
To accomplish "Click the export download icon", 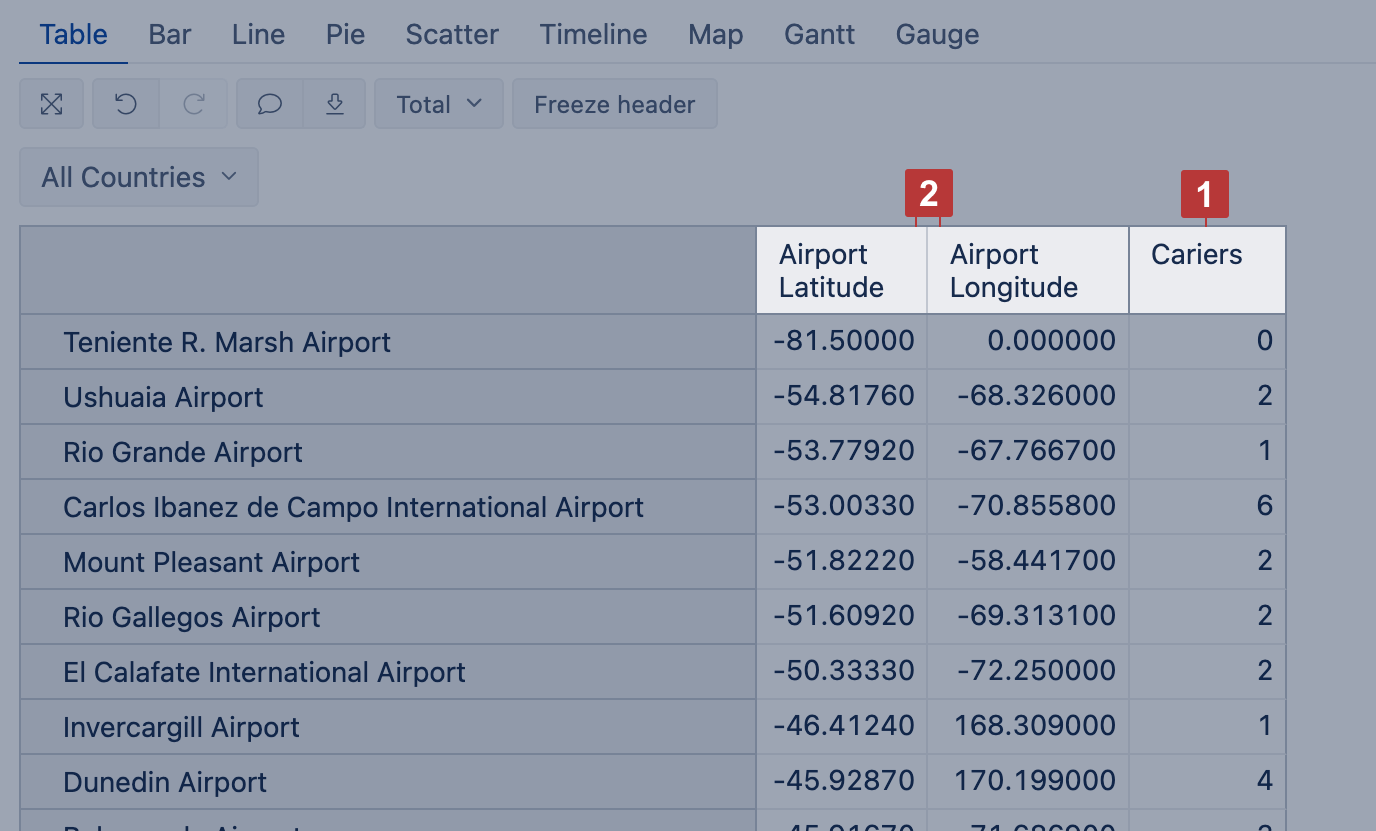I will pyautogui.click(x=335, y=104).
